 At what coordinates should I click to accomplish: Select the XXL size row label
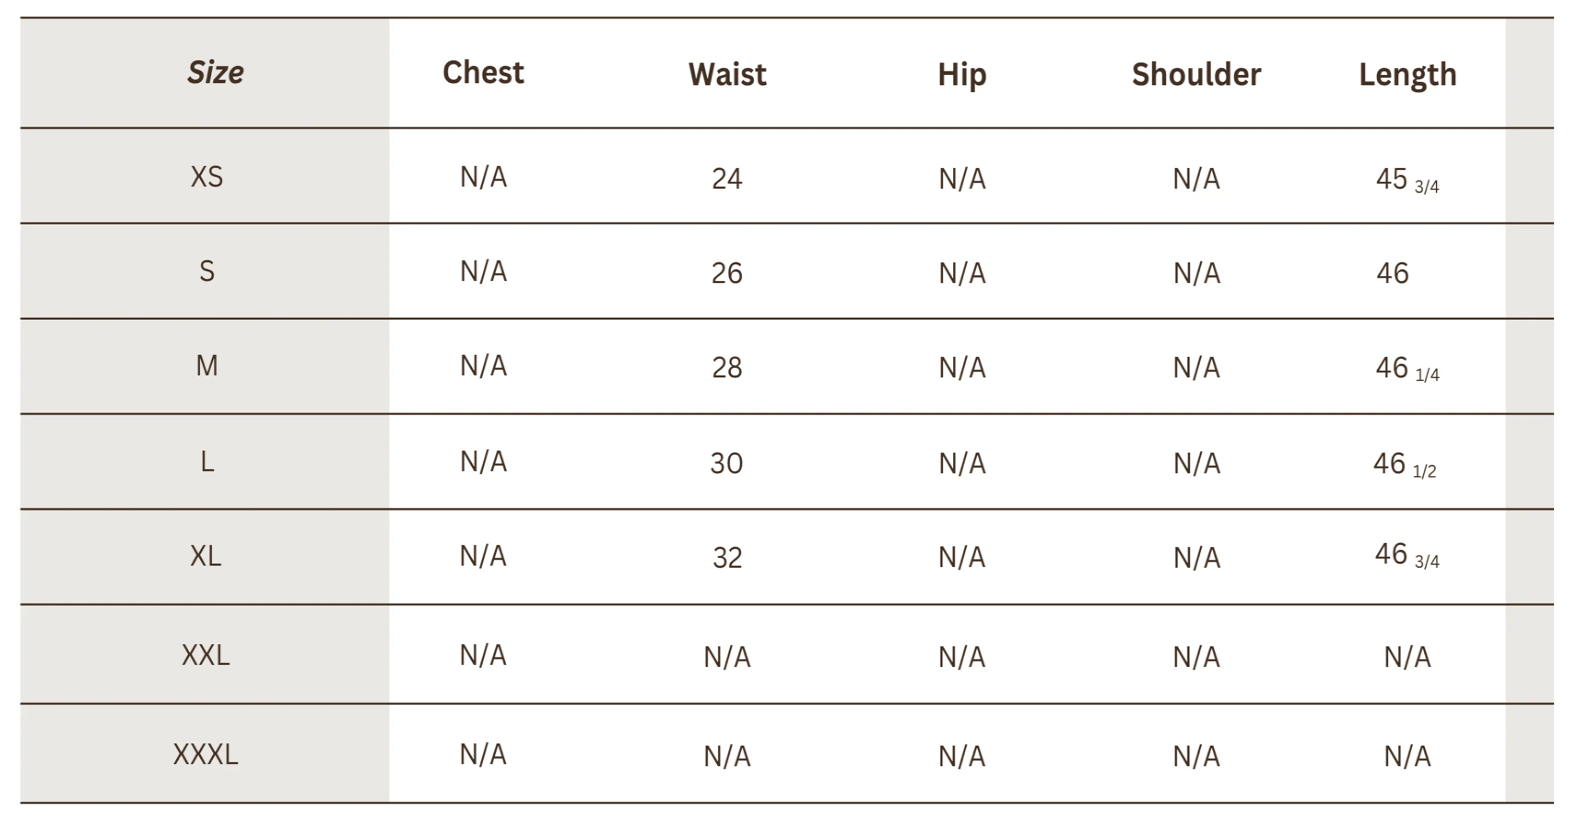[x=206, y=655]
